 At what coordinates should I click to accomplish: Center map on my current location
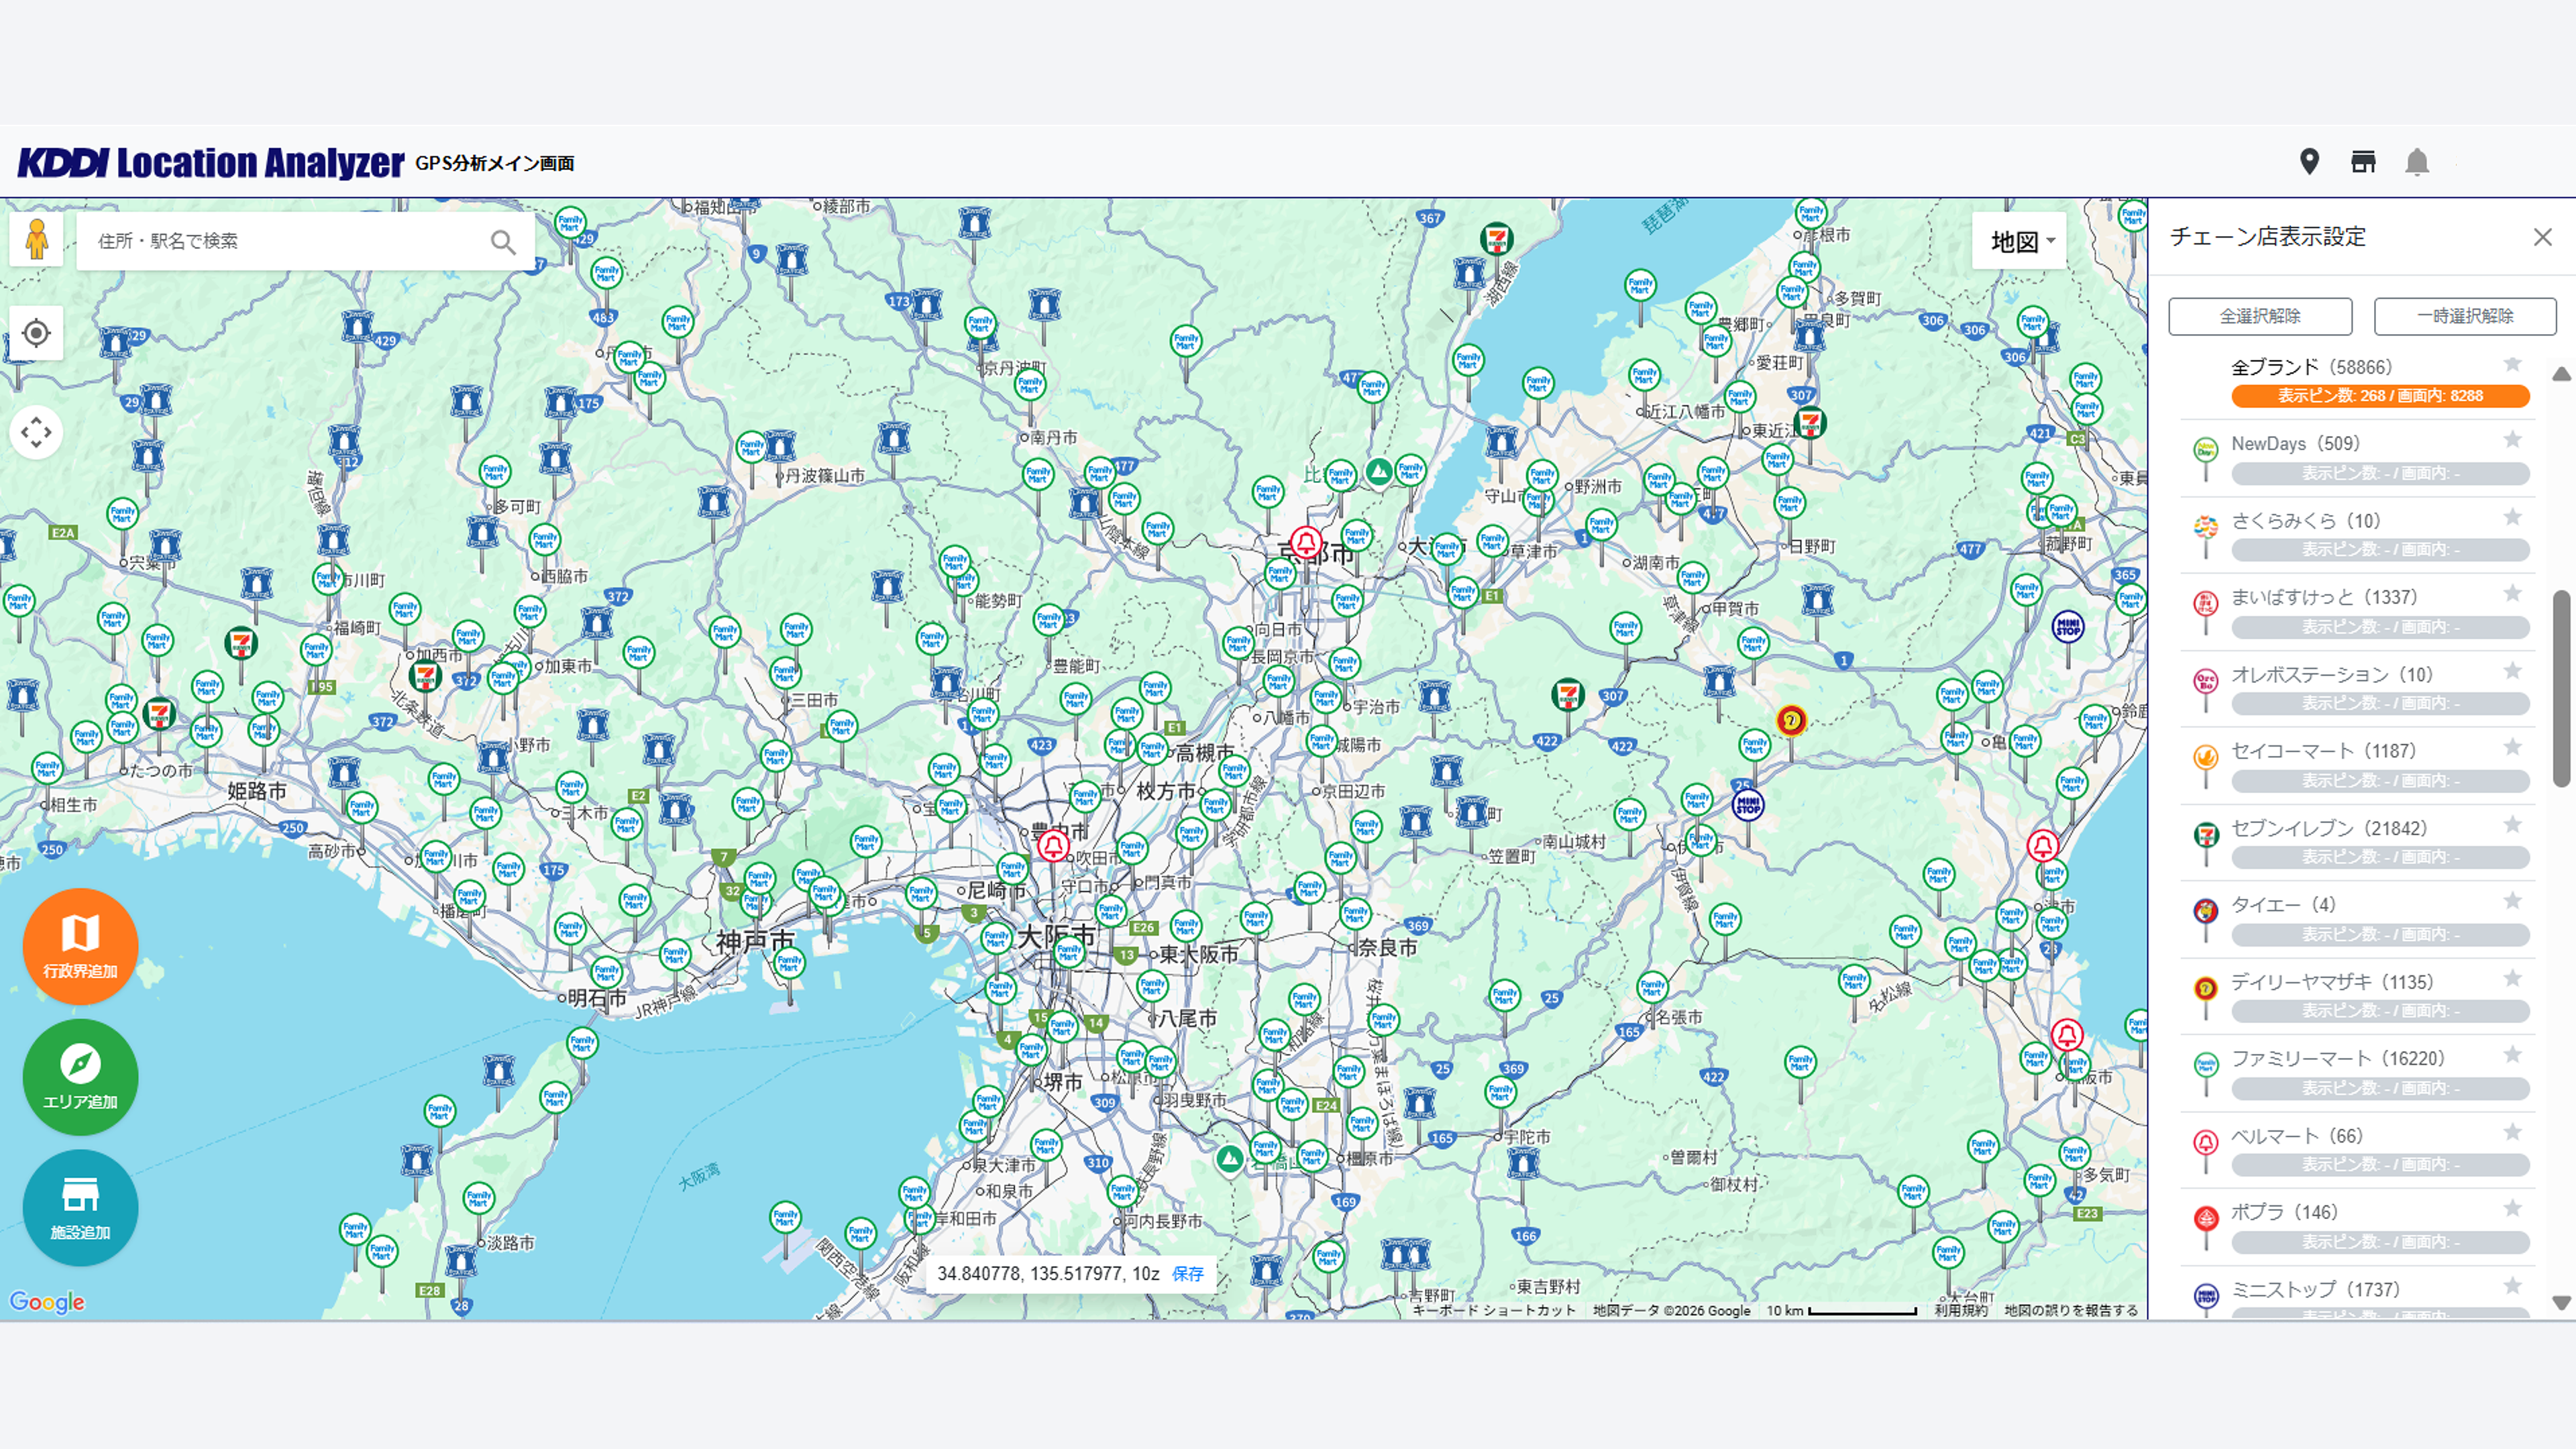click(37, 333)
